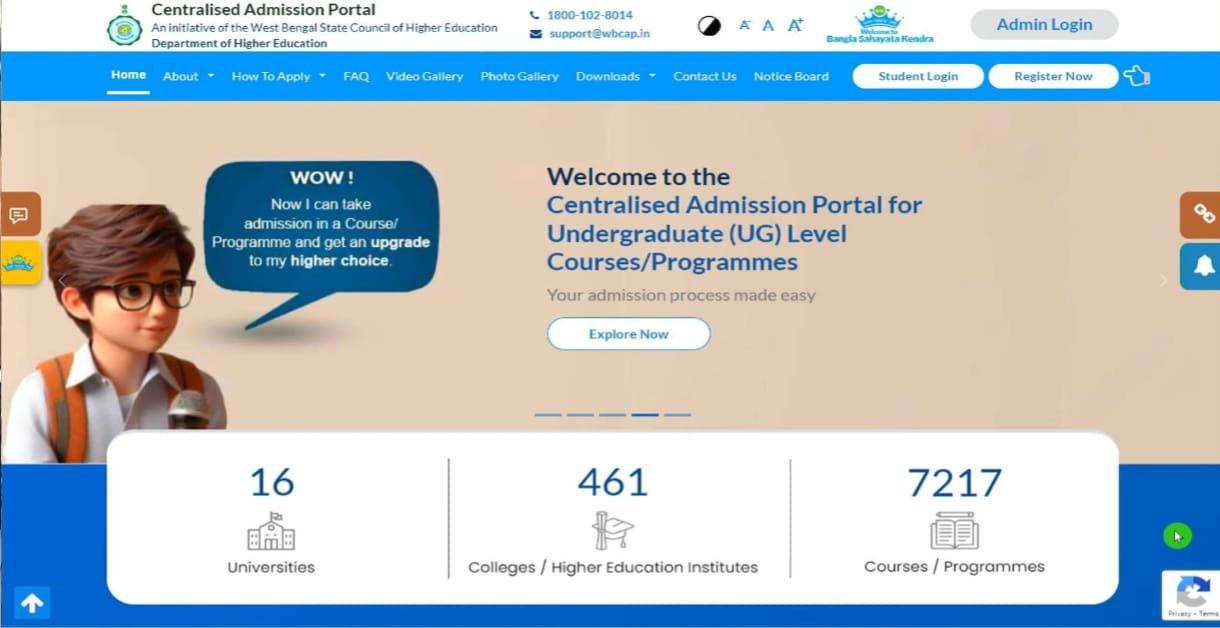Screen dimensions: 1220x628
Task: Increase font size with A+ icon
Action: pos(795,25)
